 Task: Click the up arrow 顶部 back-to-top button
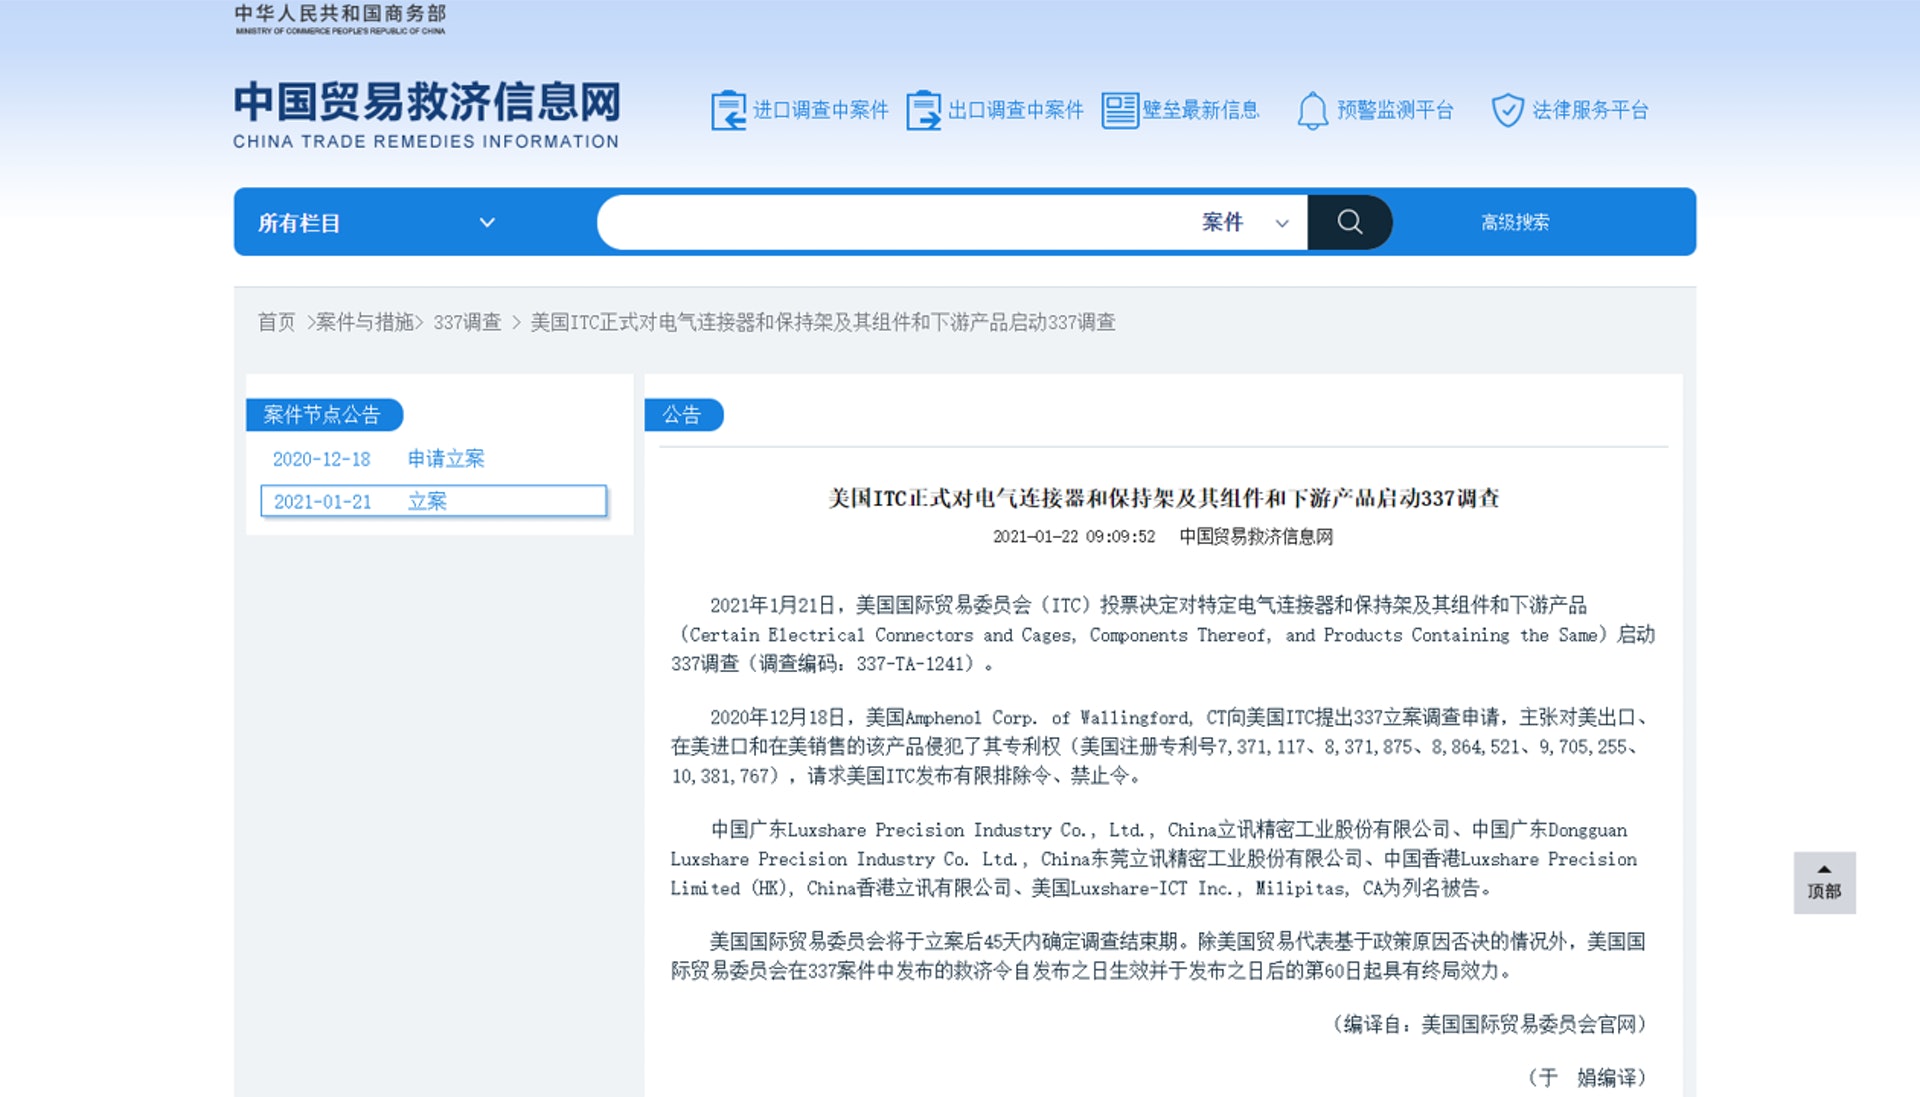coord(1824,882)
